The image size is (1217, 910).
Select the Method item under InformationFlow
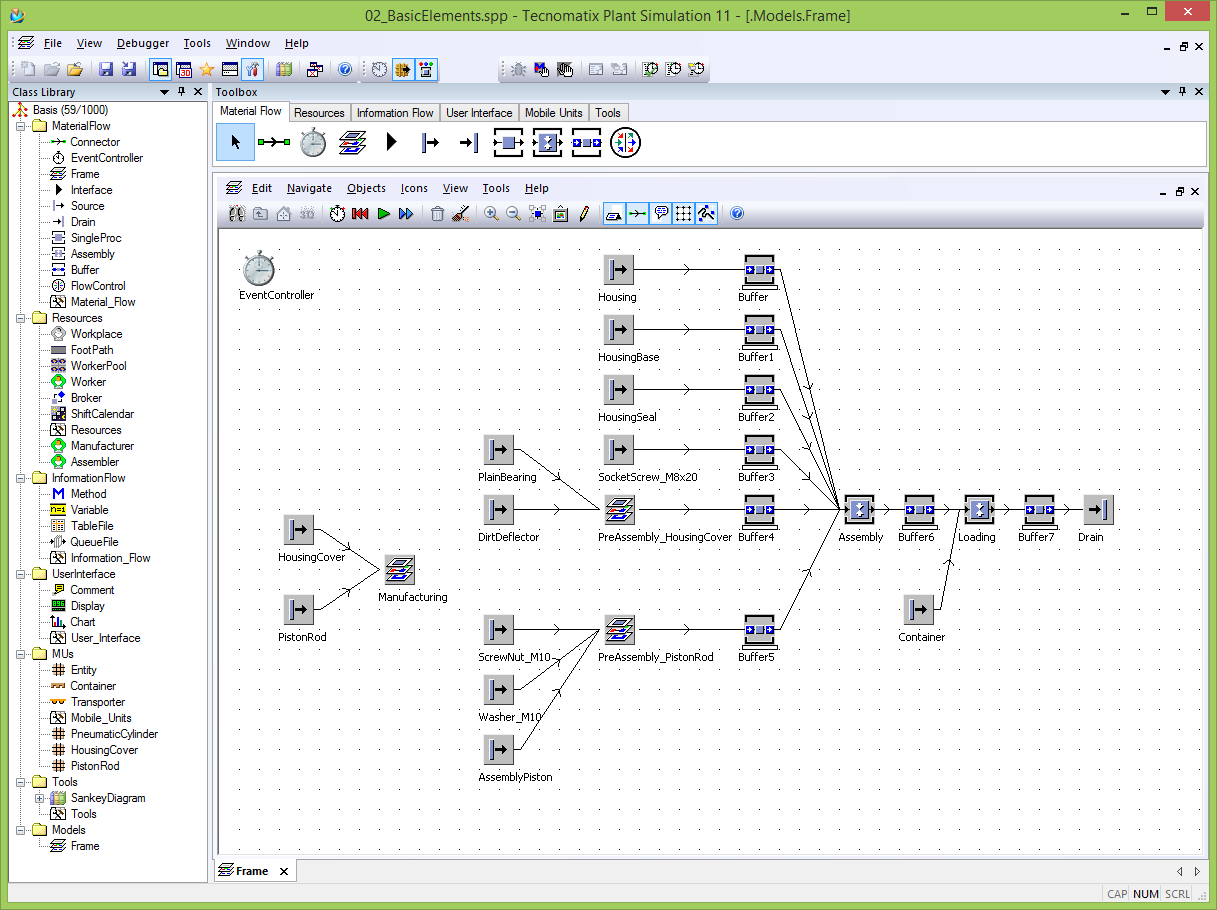pos(88,494)
